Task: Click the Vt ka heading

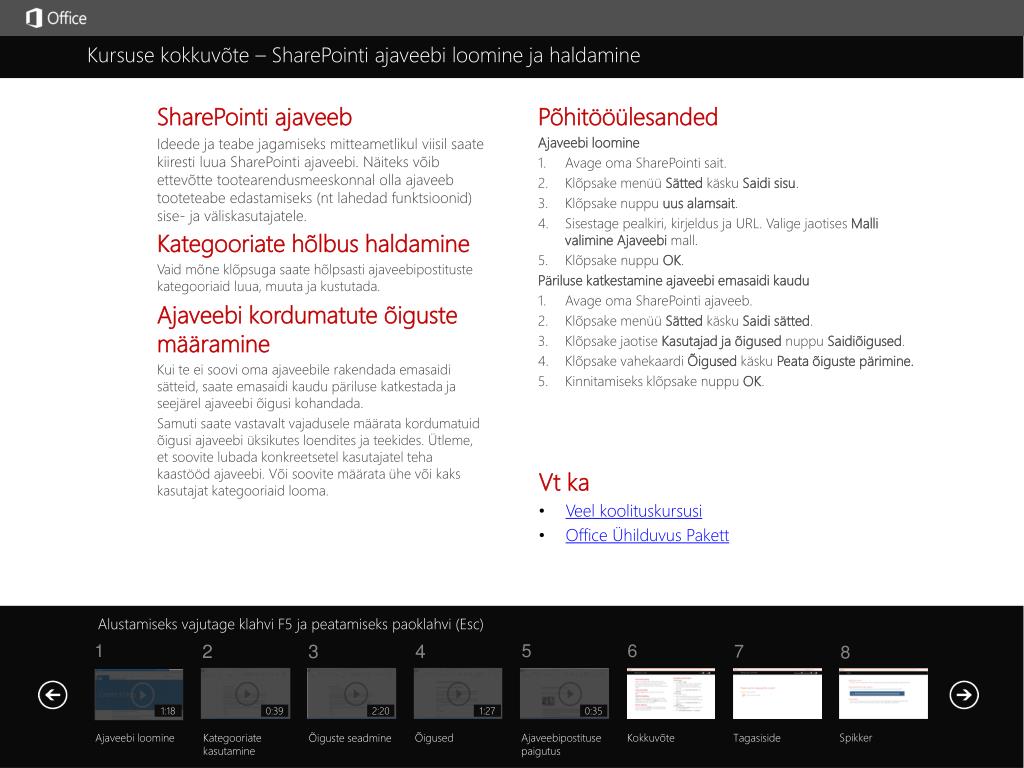Action: 564,483
